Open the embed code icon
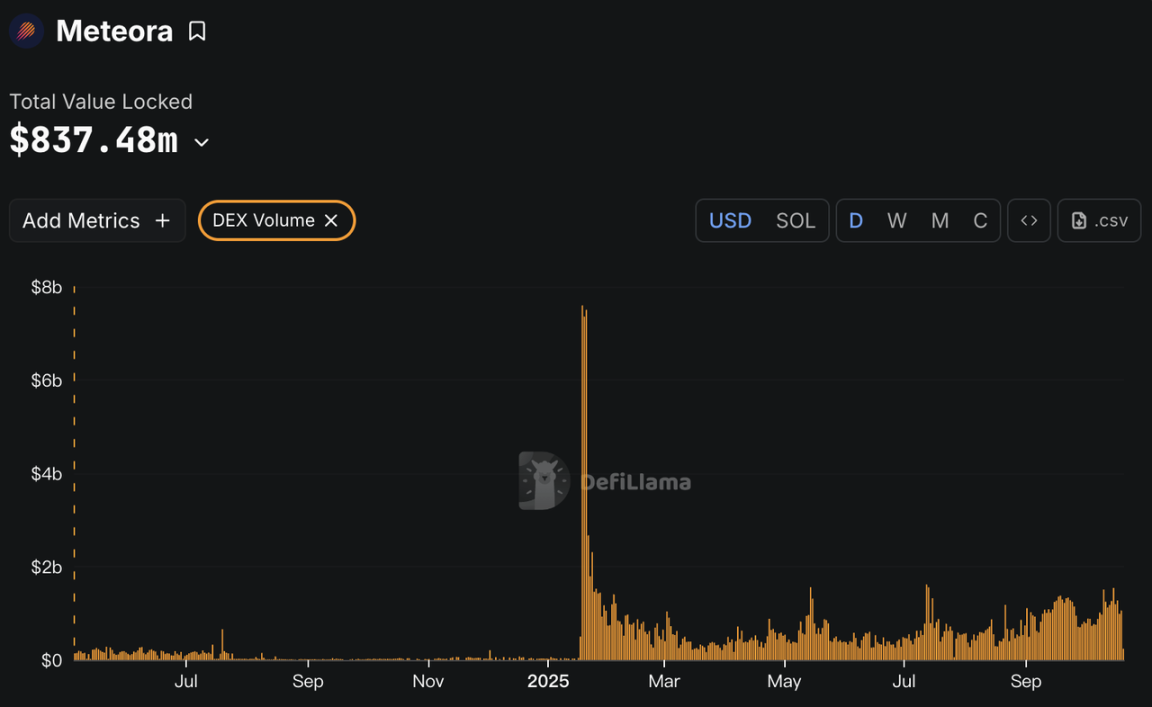 (1029, 221)
